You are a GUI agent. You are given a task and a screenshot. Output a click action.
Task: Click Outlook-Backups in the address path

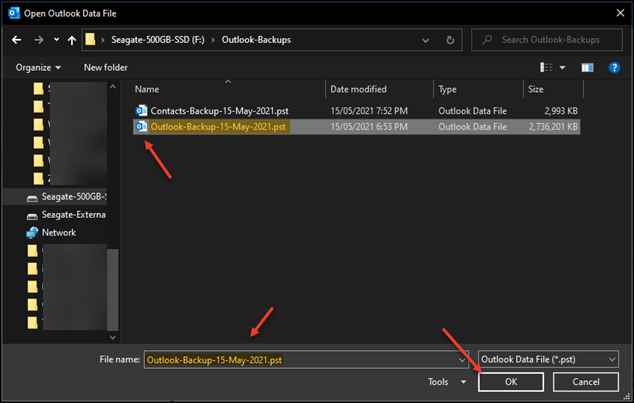(x=256, y=40)
